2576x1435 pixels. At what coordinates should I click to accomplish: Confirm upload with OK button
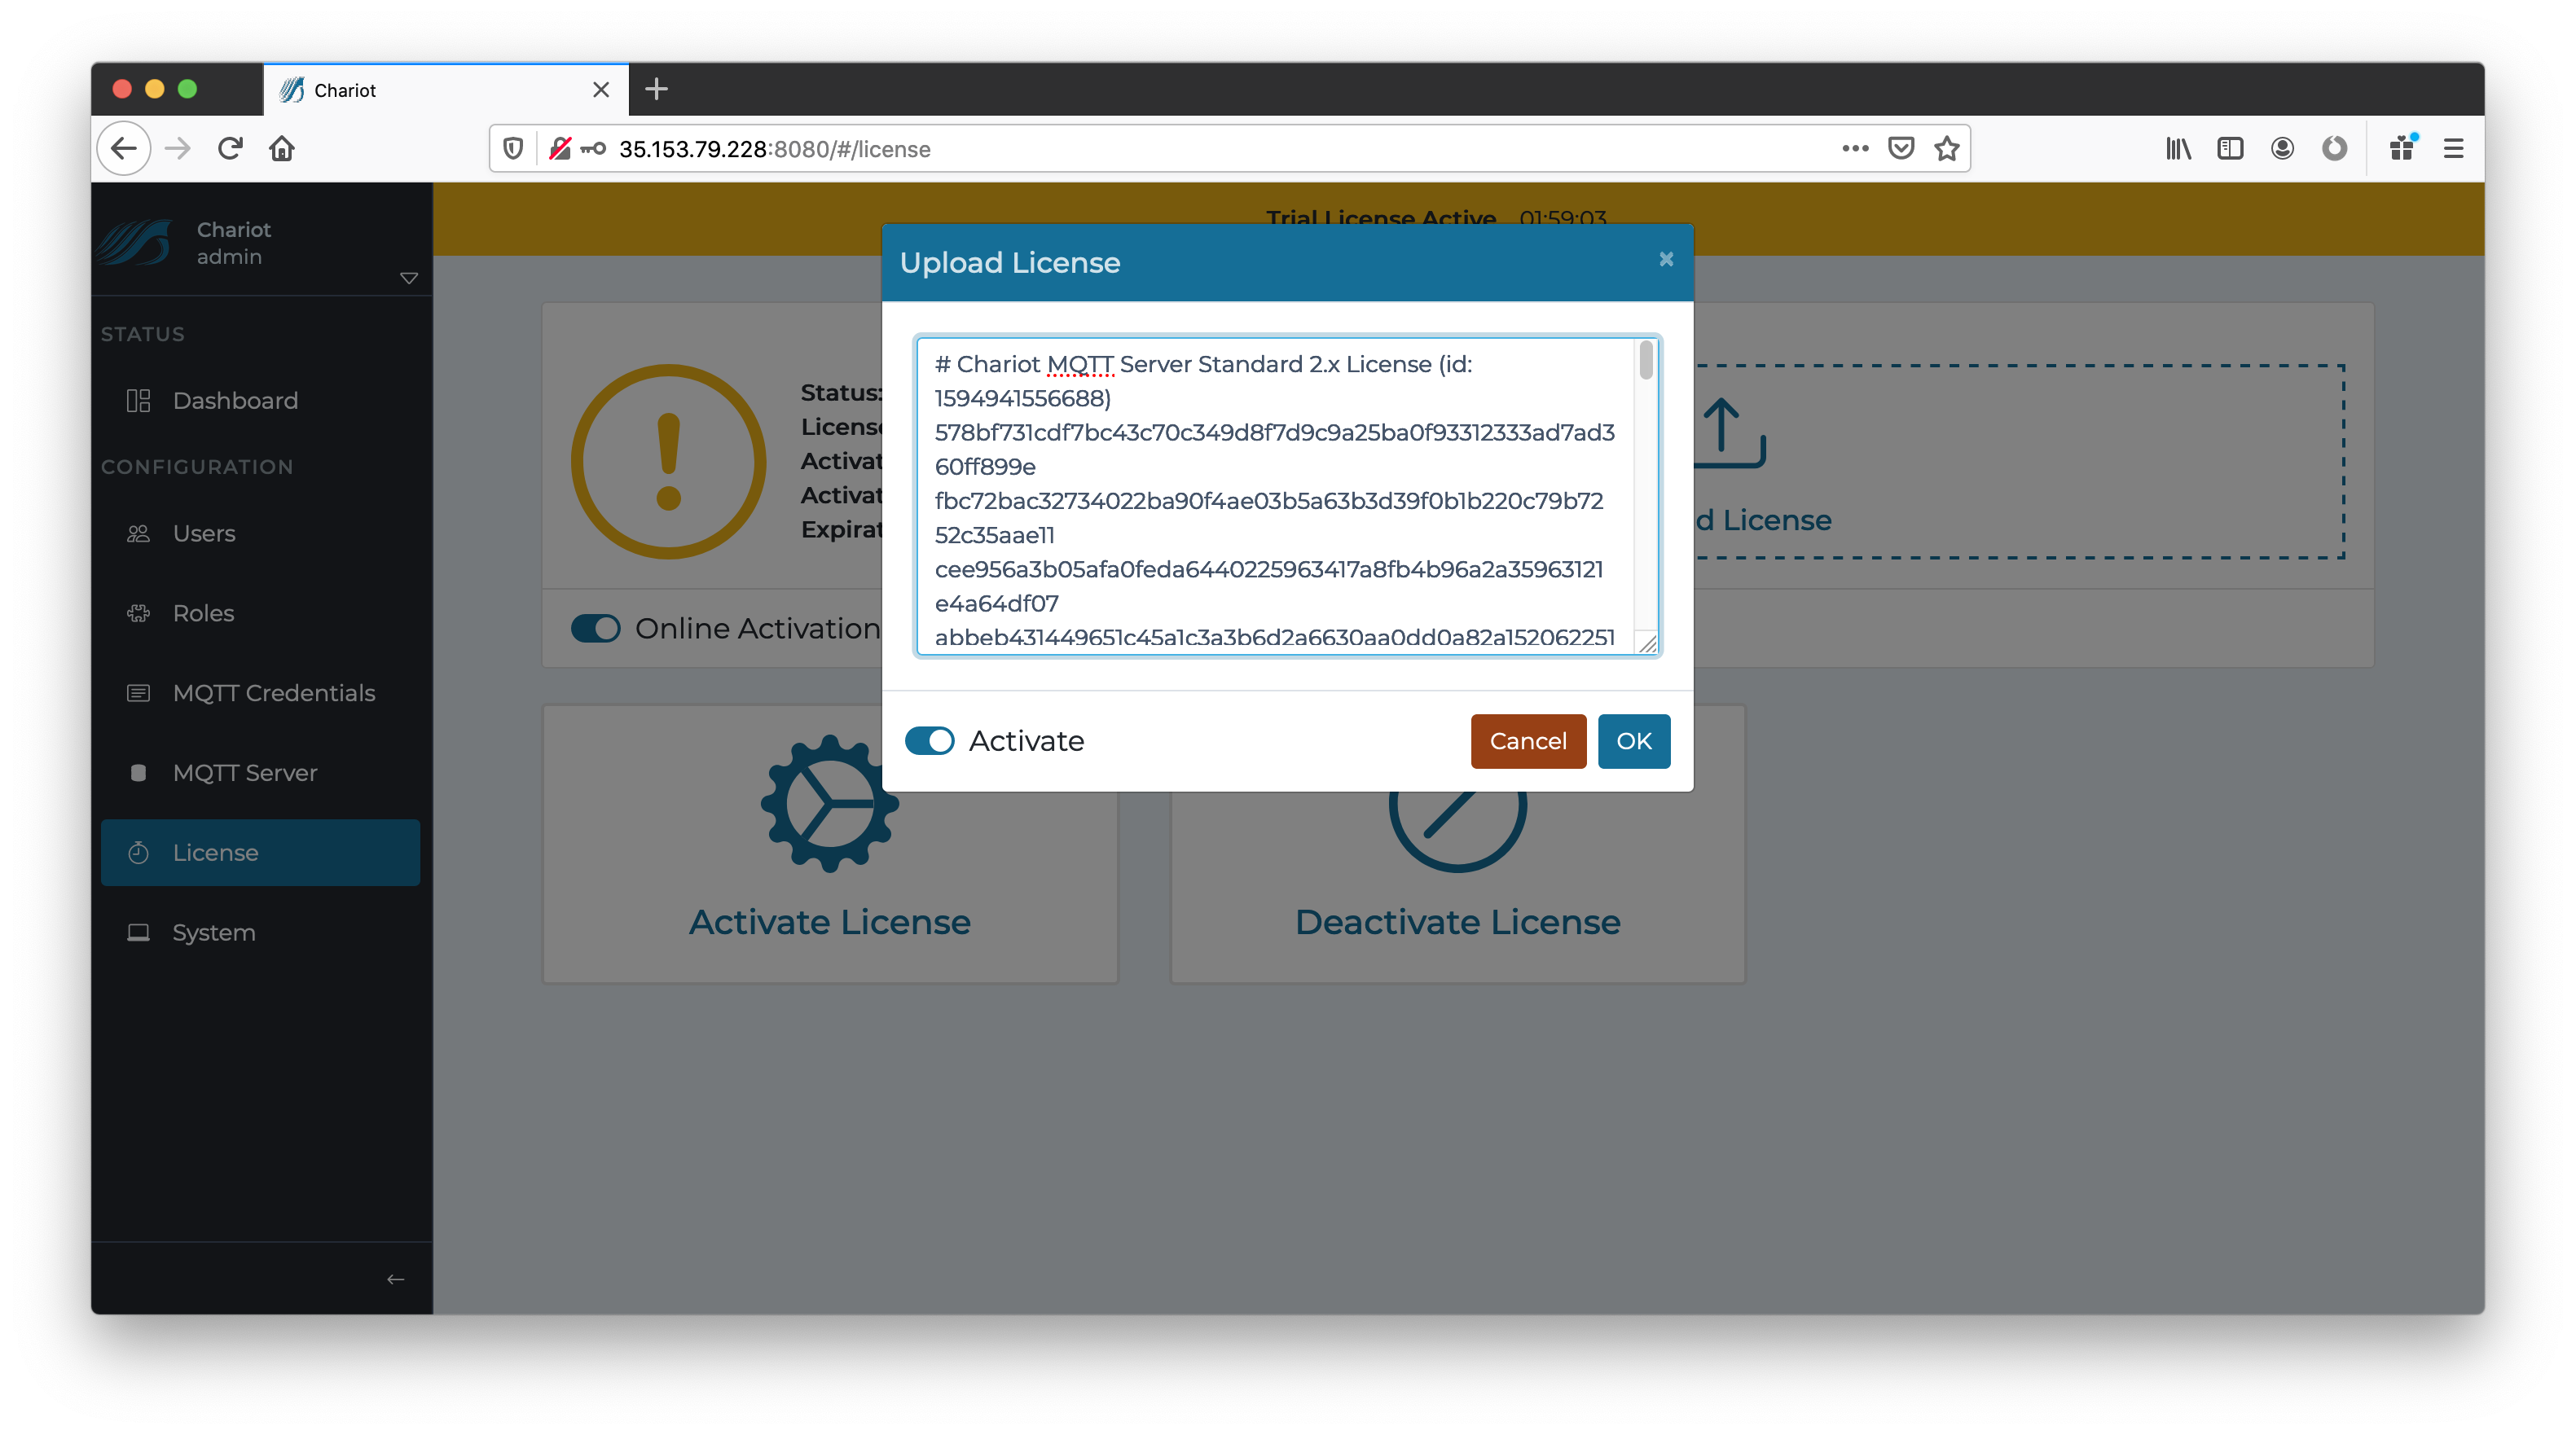1634,741
